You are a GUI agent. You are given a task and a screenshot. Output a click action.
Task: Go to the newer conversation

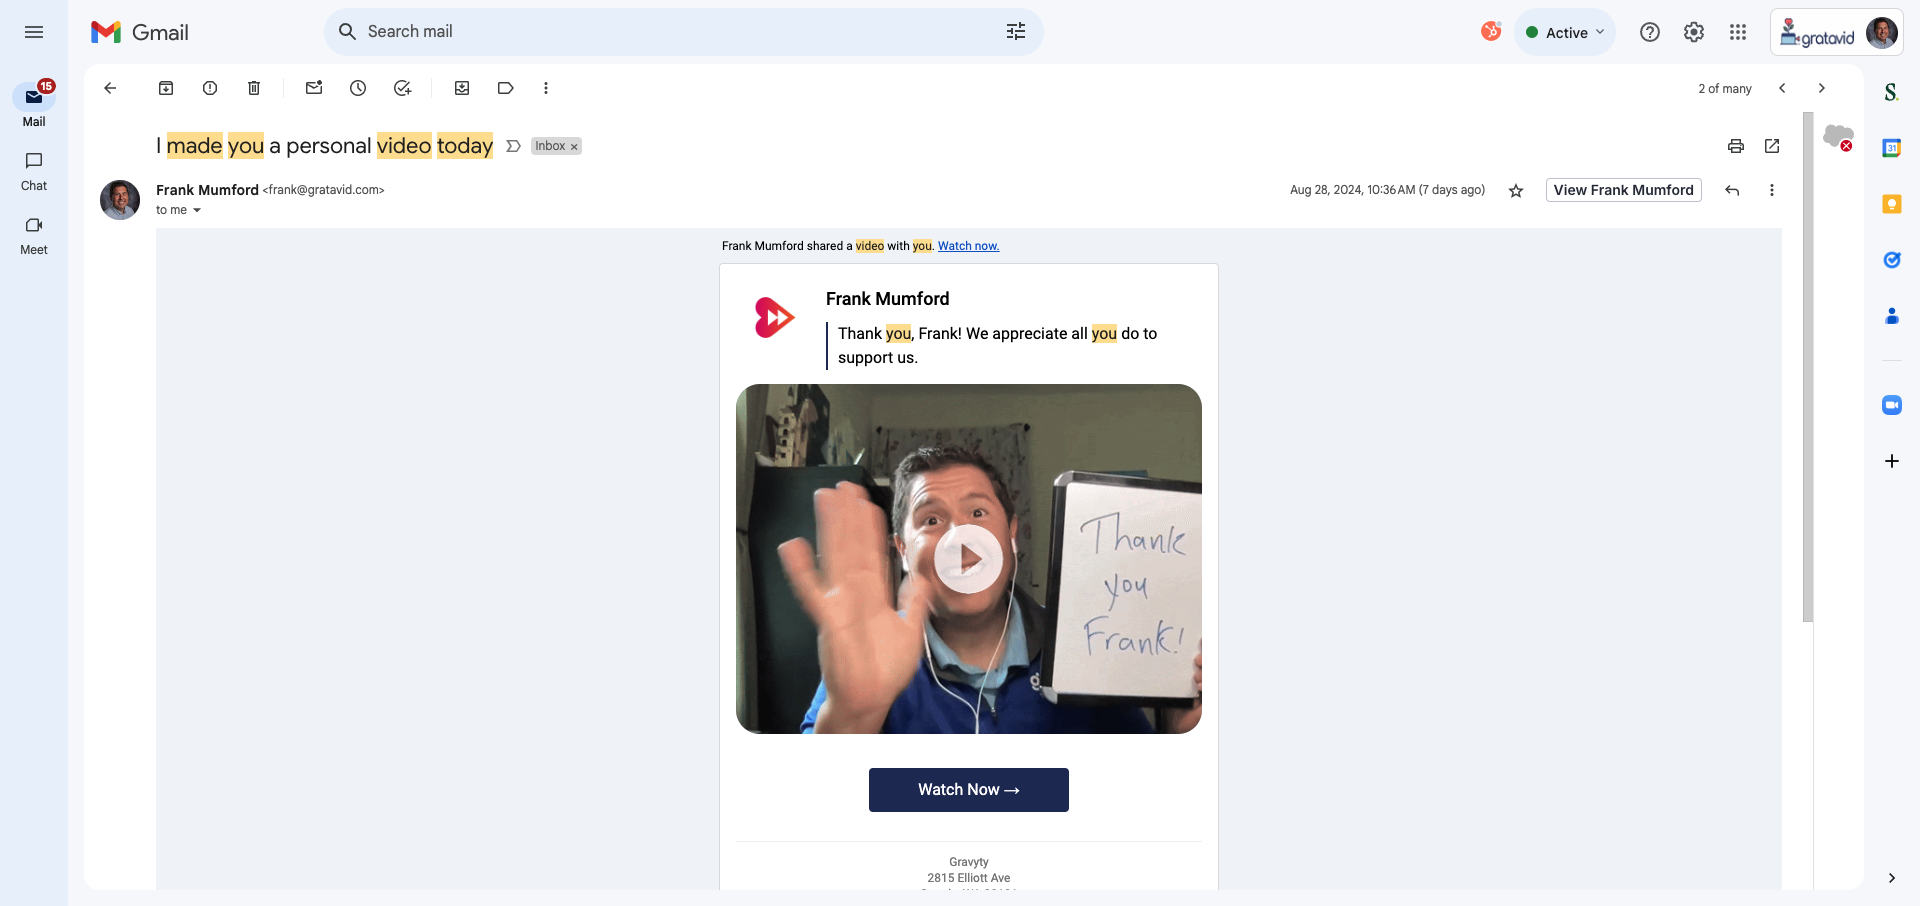tap(1782, 88)
